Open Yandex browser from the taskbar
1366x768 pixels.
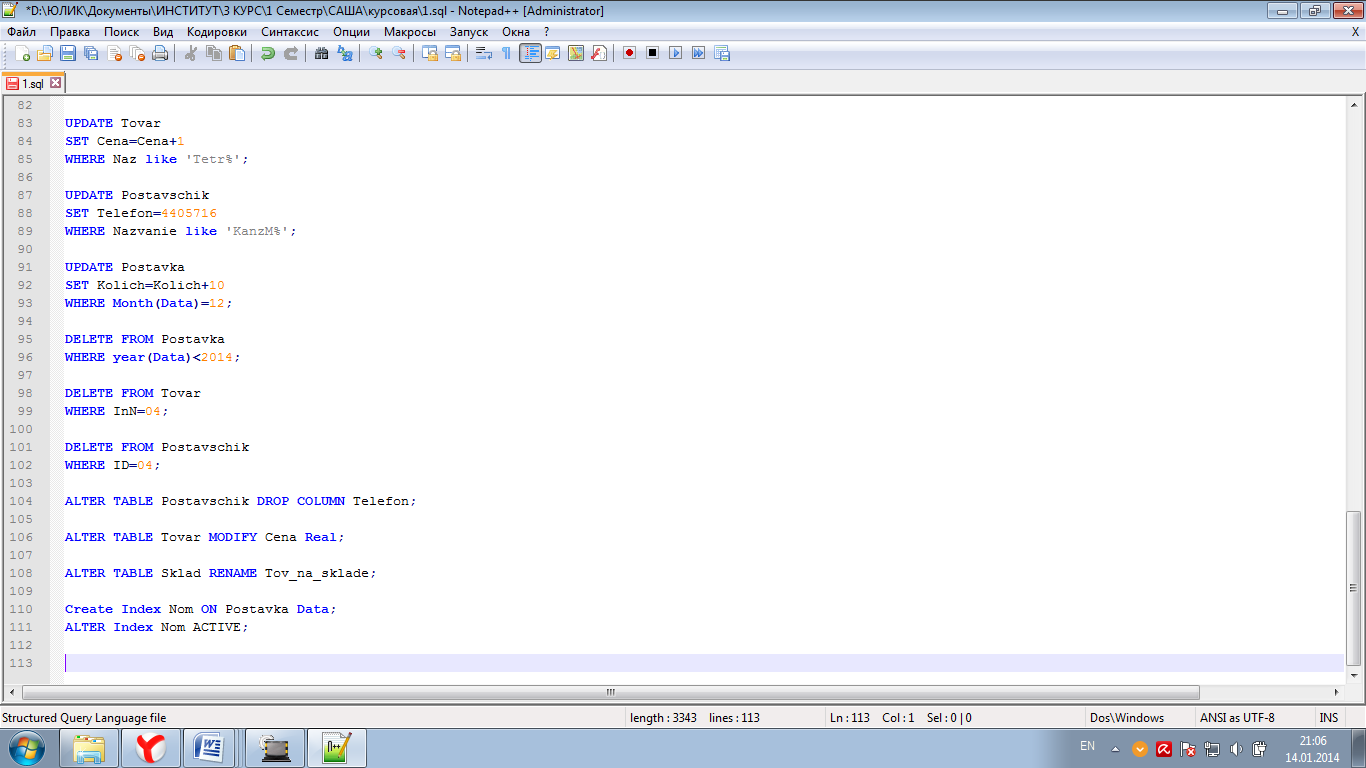[x=151, y=747]
